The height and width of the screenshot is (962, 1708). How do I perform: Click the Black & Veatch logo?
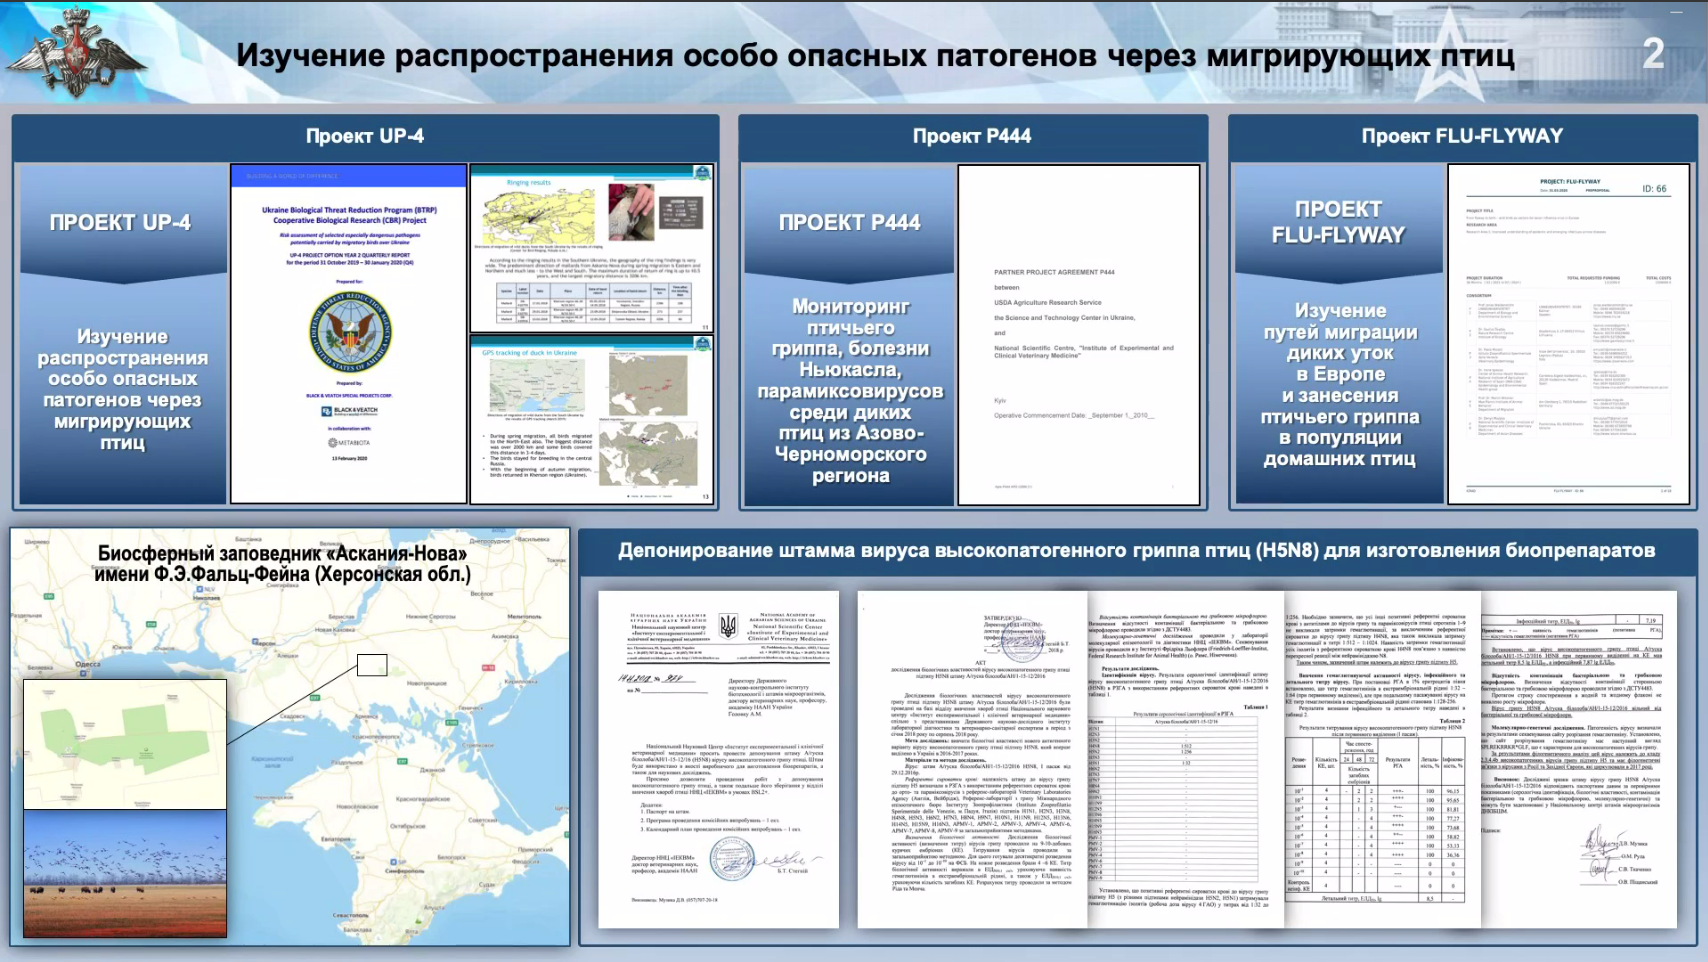(350, 410)
